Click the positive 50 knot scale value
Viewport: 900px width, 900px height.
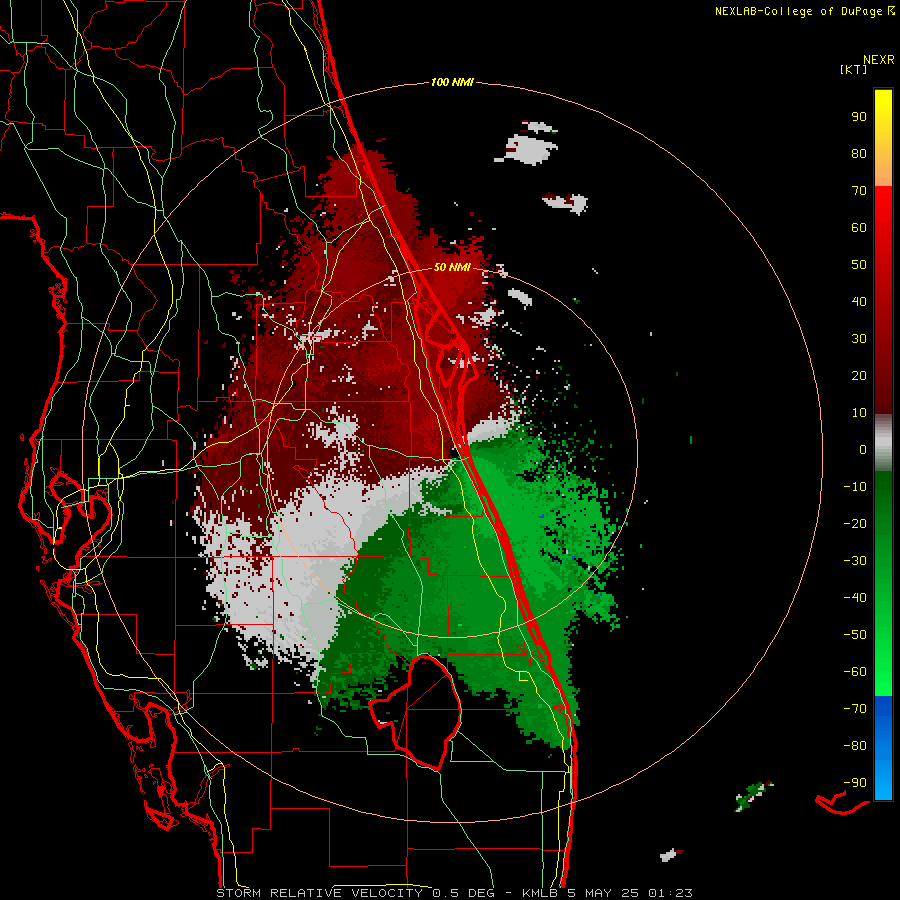click(859, 265)
